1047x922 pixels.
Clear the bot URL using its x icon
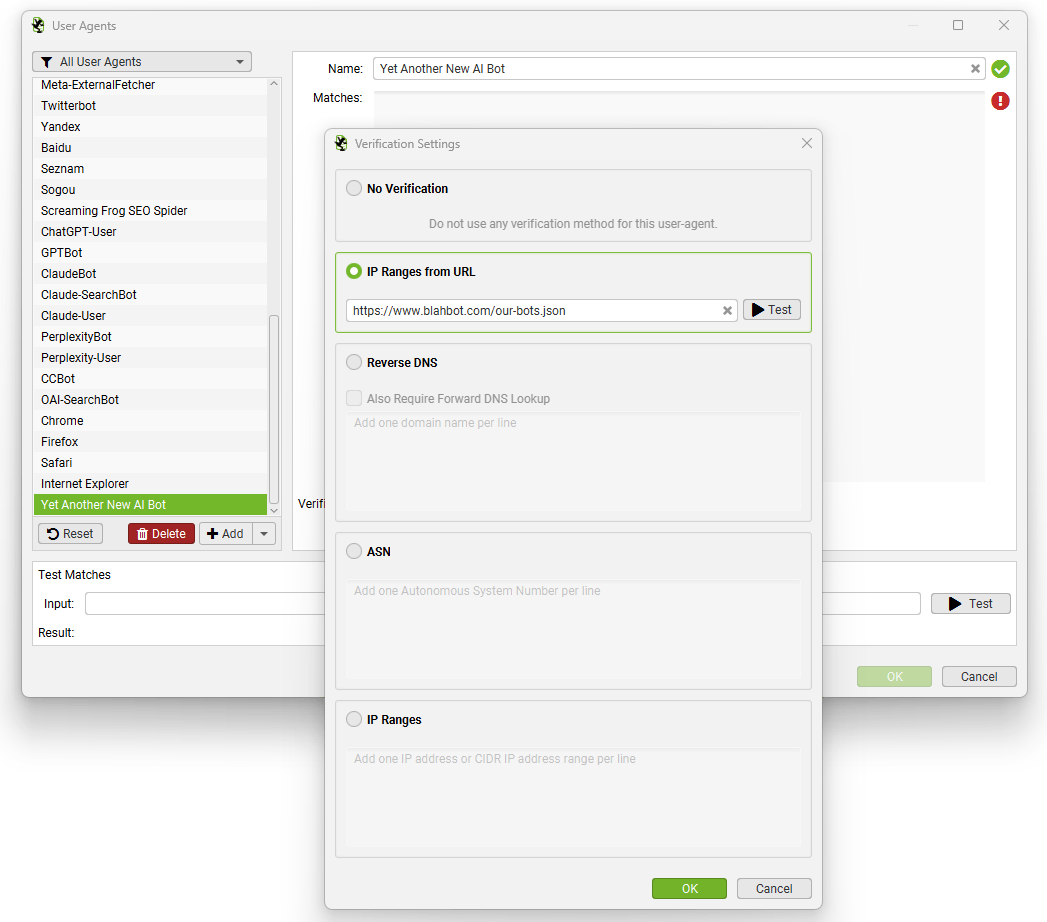(727, 310)
